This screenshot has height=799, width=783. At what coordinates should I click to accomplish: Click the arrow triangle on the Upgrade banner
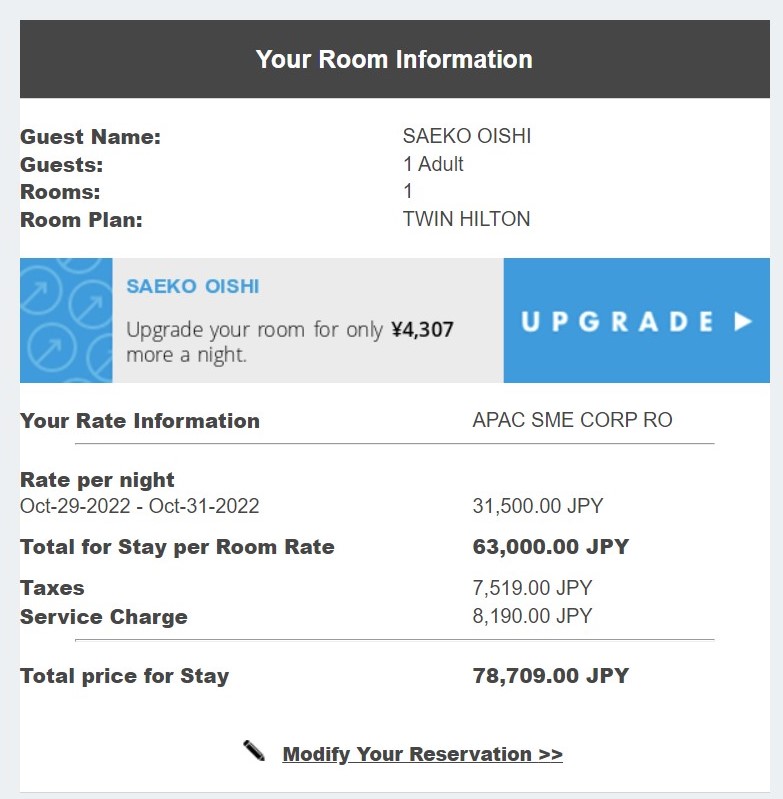click(742, 321)
